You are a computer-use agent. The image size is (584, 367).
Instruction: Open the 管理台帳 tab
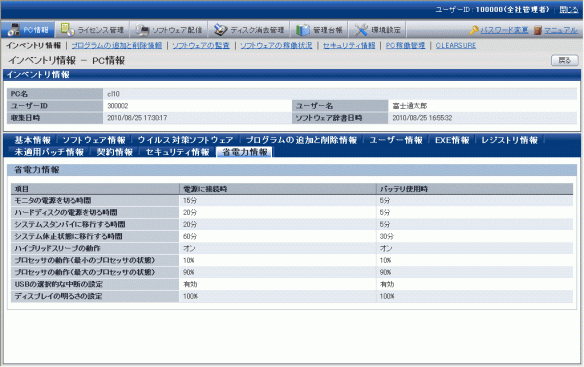(x=319, y=29)
